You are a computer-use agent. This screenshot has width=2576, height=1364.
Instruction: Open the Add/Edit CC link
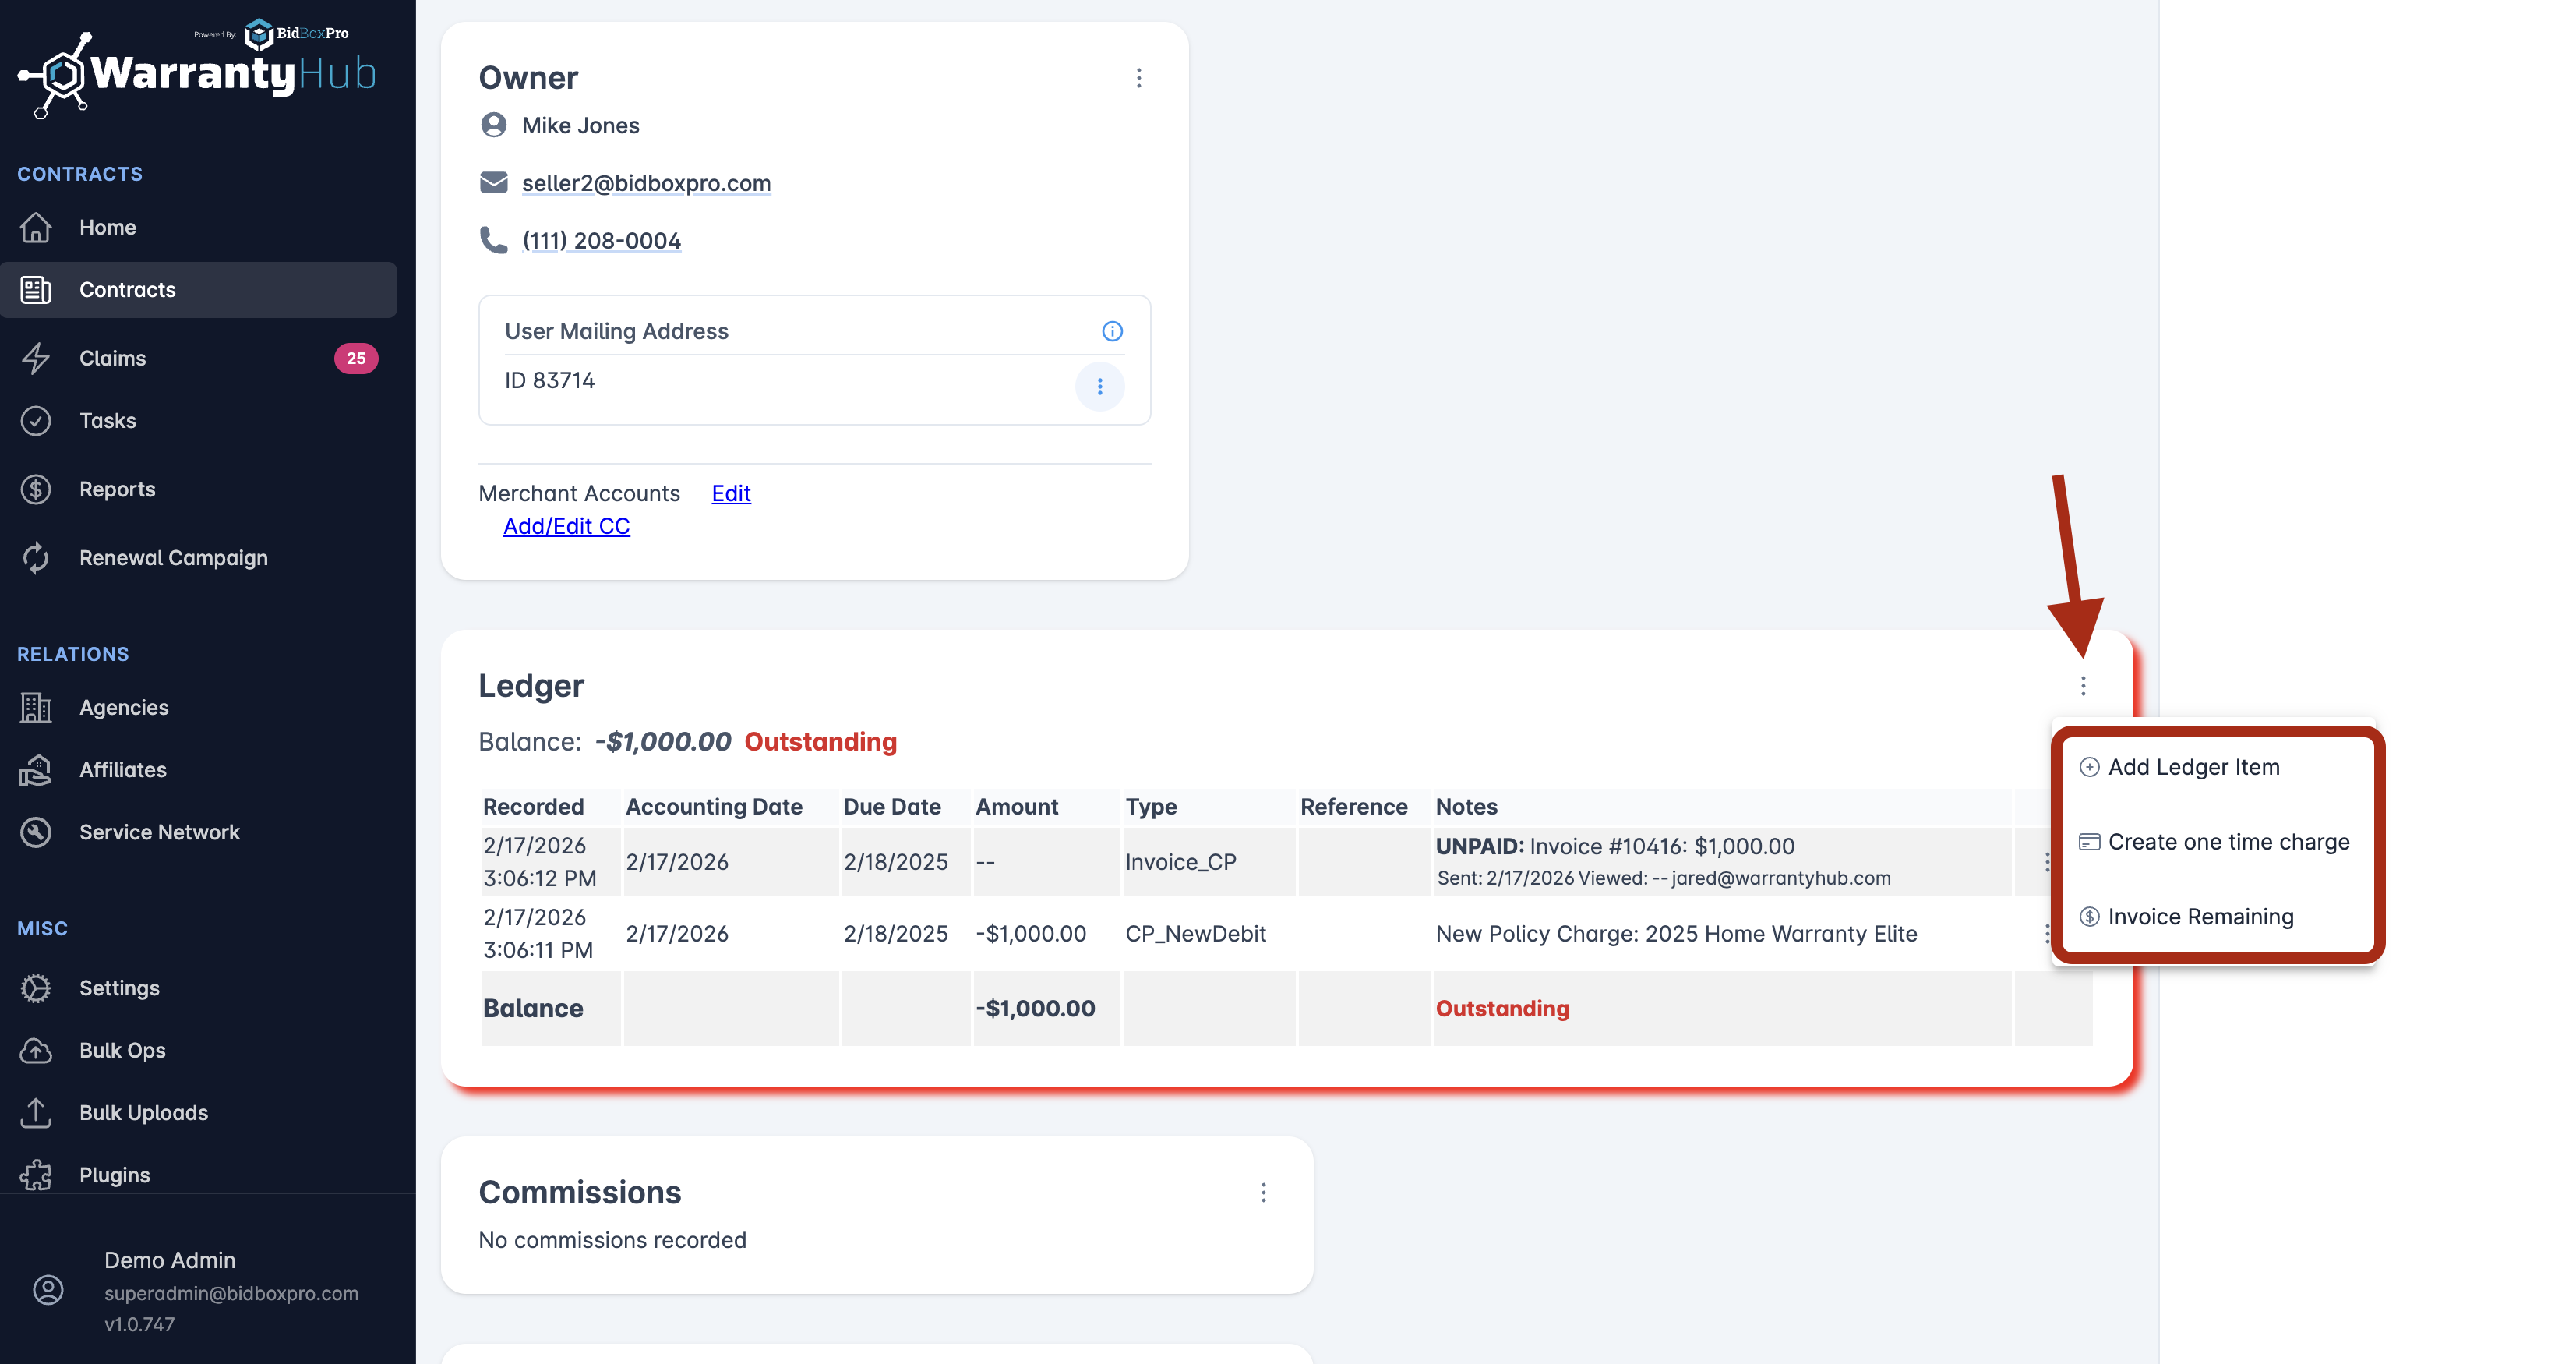(x=566, y=526)
